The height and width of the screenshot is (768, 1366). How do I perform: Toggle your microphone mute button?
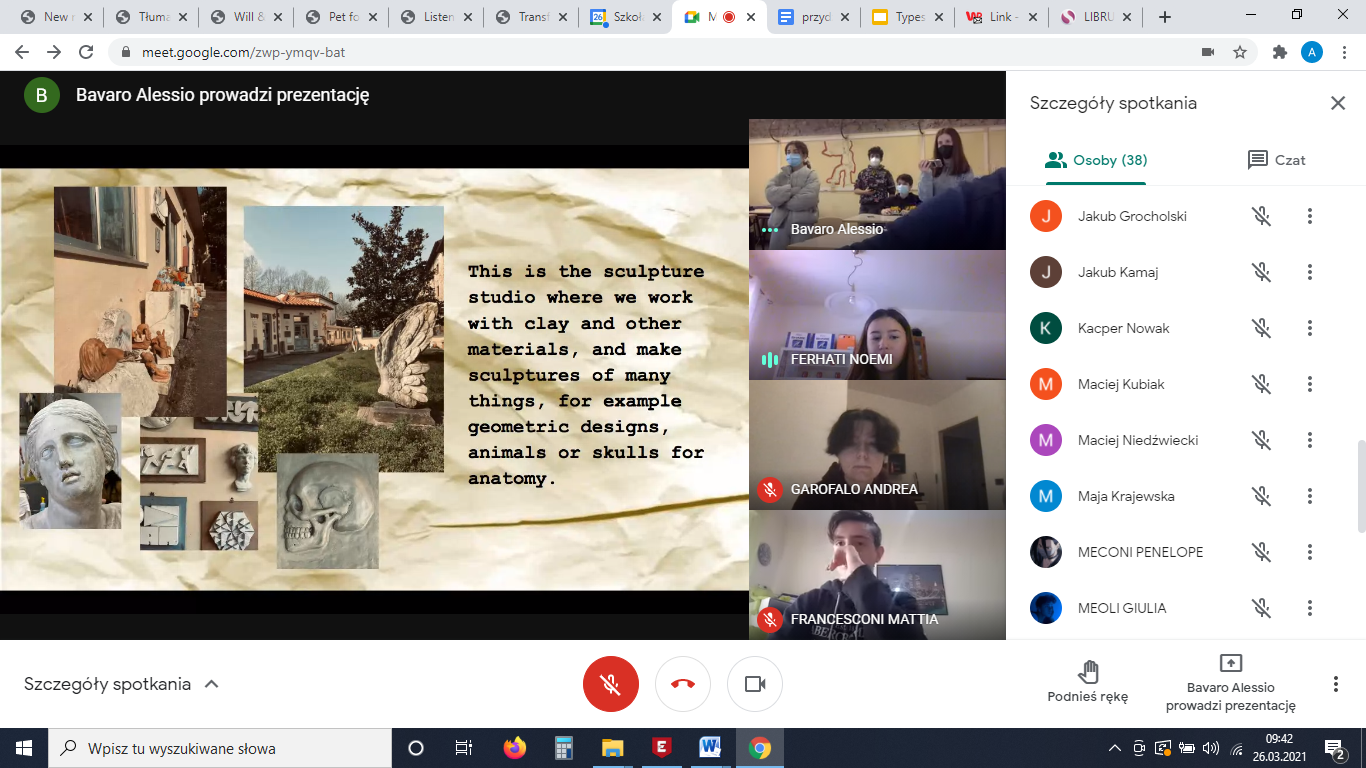click(x=611, y=684)
